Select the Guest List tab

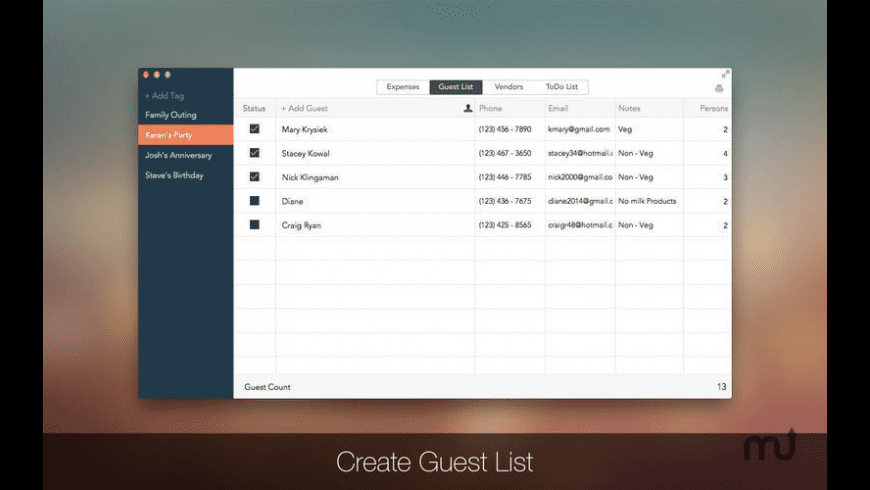(456, 87)
